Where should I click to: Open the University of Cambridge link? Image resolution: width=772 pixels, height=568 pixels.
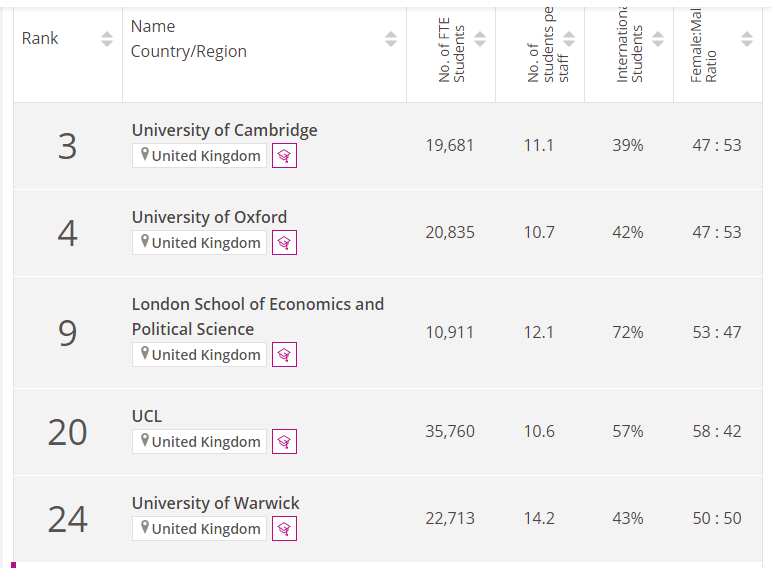(x=224, y=130)
